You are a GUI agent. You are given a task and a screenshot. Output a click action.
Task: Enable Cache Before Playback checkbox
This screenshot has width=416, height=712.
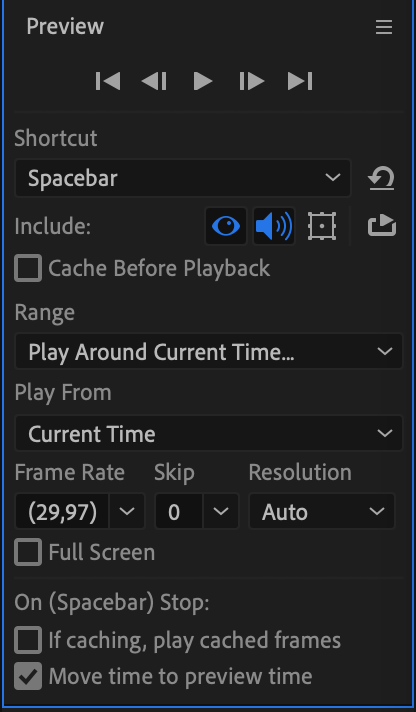28,268
